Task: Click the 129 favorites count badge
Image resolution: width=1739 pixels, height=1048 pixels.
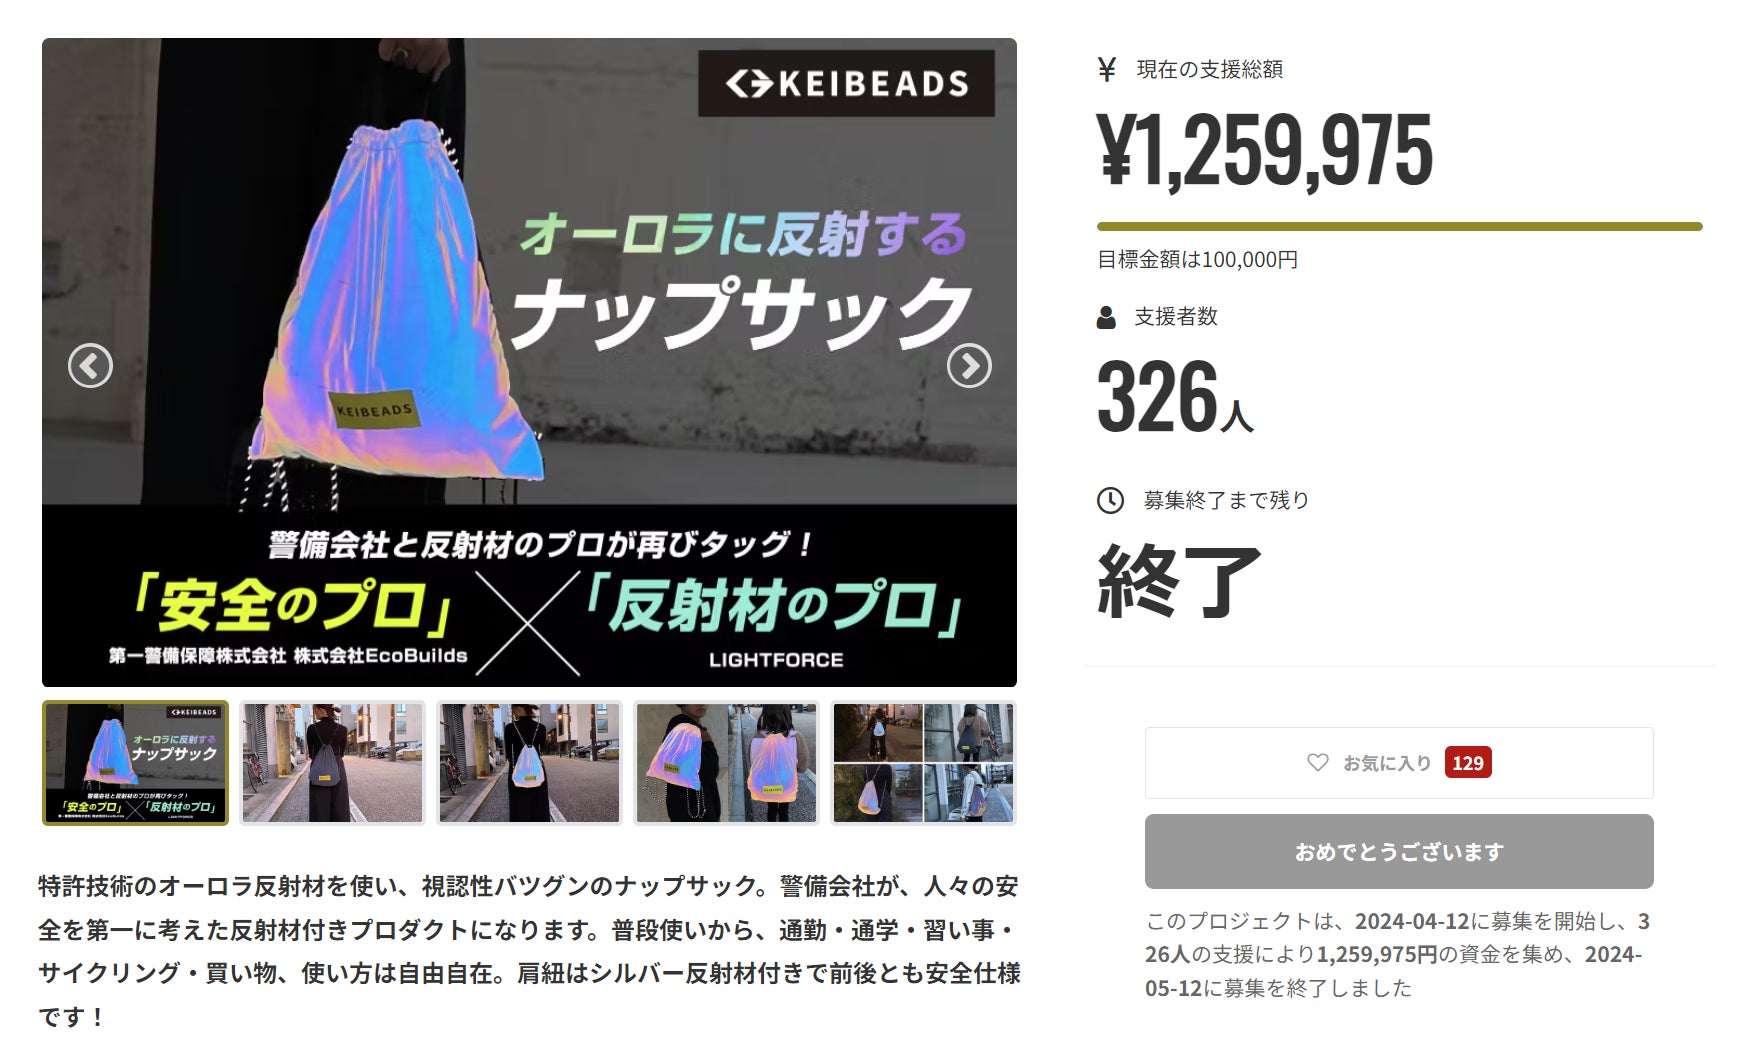Action: (x=1468, y=763)
